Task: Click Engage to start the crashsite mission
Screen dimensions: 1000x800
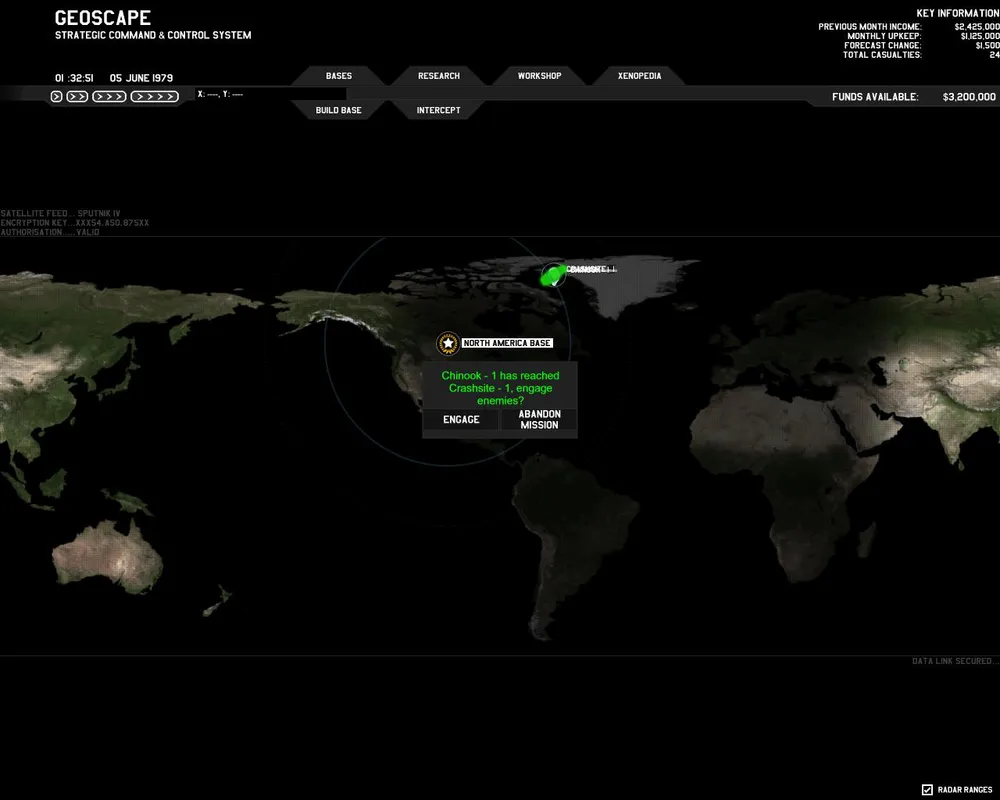Action: [x=461, y=419]
